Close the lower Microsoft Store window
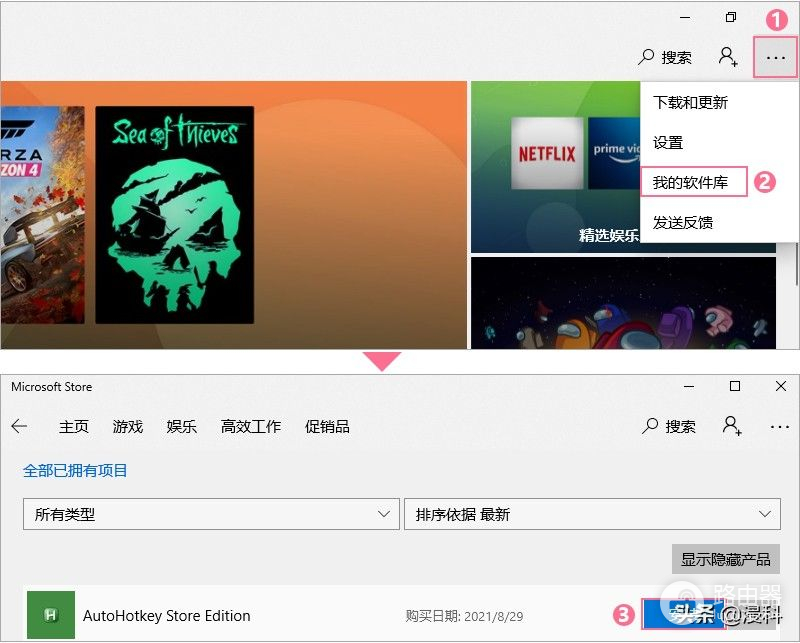This screenshot has width=800, height=643. 781,386
